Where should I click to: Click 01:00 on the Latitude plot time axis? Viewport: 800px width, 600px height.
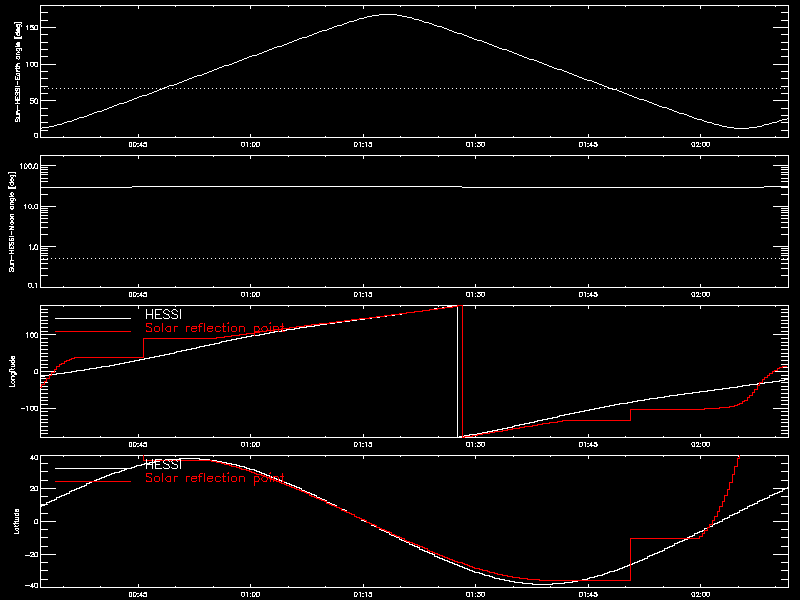click(x=250, y=595)
